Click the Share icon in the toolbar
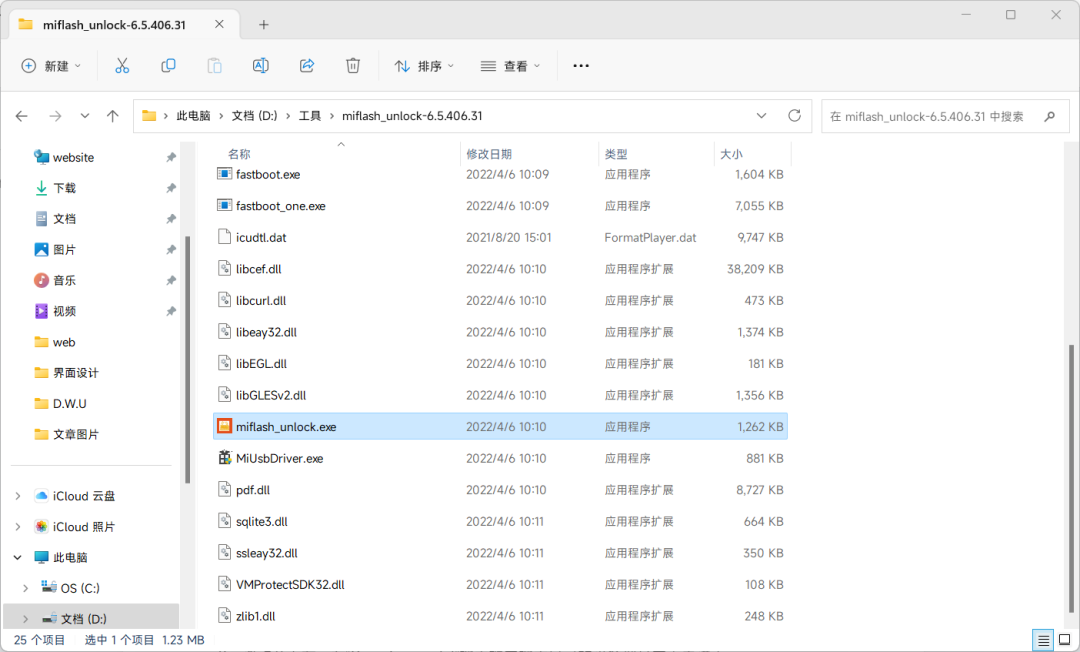This screenshot has width=1080, height=652. point(306,65)
